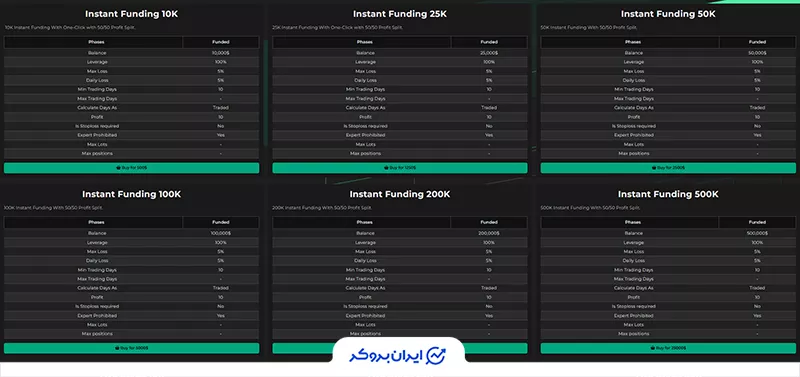The image size is (800, 377).
Task: Click Expert Prohibited label in the 50K table
Action: (633, 135)
